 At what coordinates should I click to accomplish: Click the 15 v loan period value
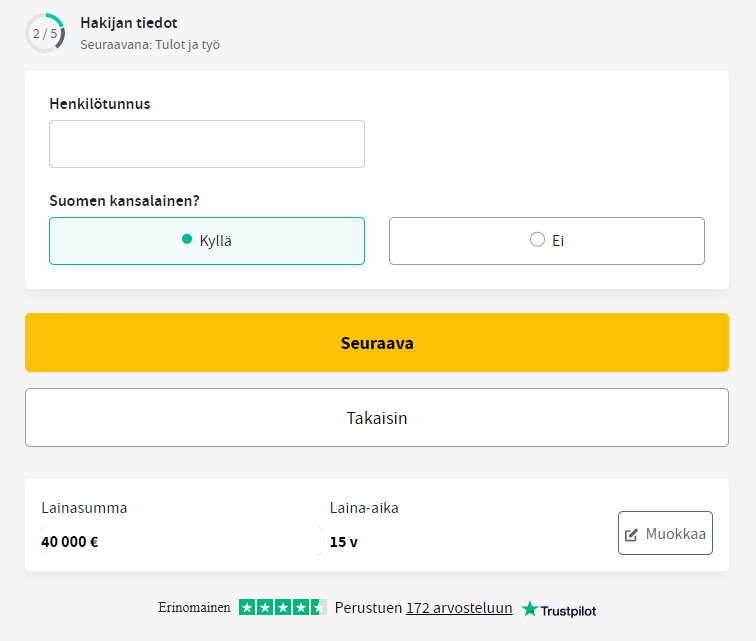pyautogui.click(x=344, y=542)
